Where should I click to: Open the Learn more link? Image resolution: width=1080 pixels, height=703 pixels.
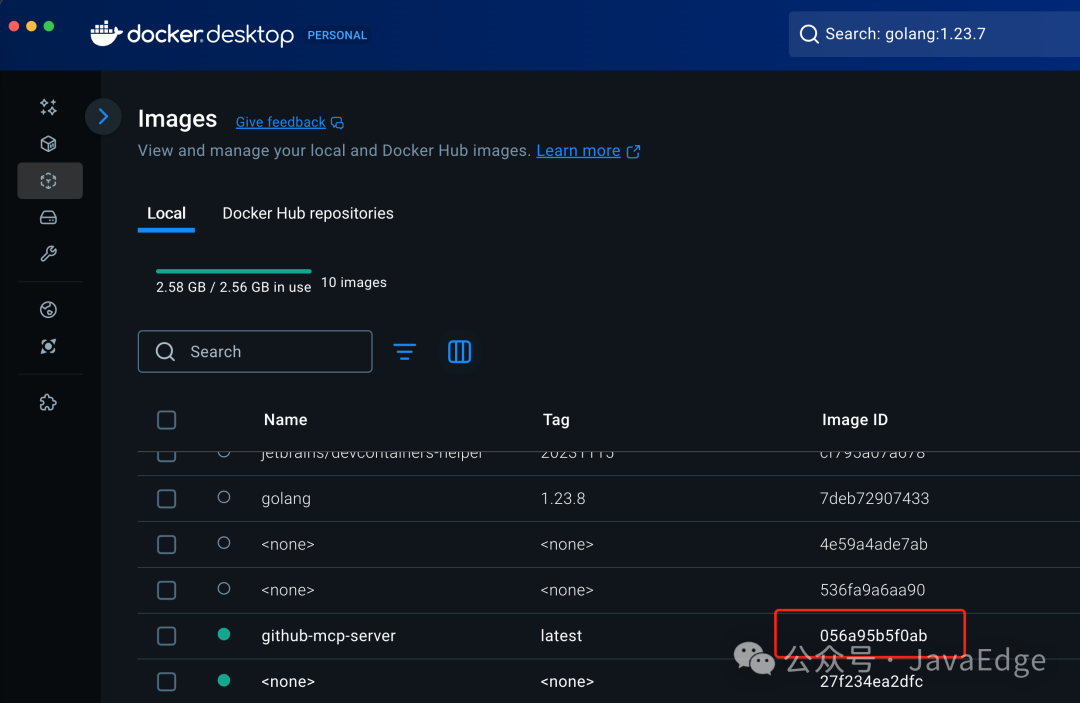point(579,151)
